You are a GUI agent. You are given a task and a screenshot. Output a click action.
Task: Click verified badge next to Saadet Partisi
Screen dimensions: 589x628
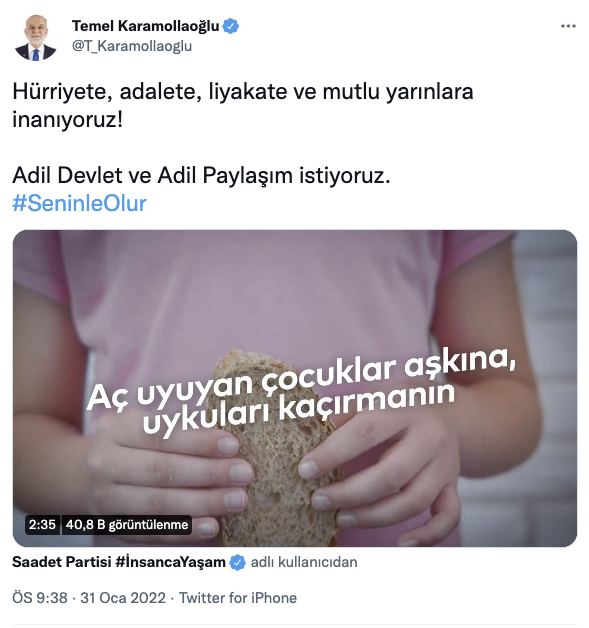point(237,562)
